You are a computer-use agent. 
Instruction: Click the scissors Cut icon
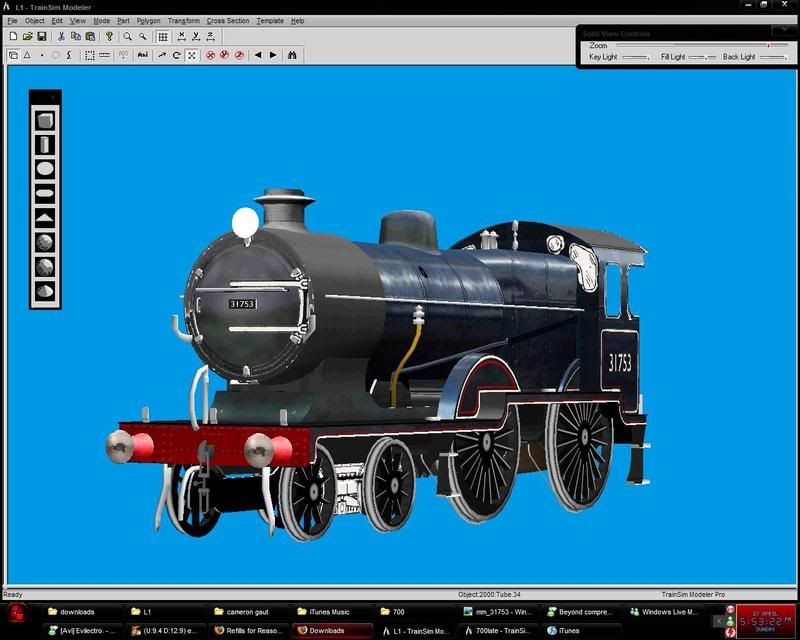tap(62, 36)
